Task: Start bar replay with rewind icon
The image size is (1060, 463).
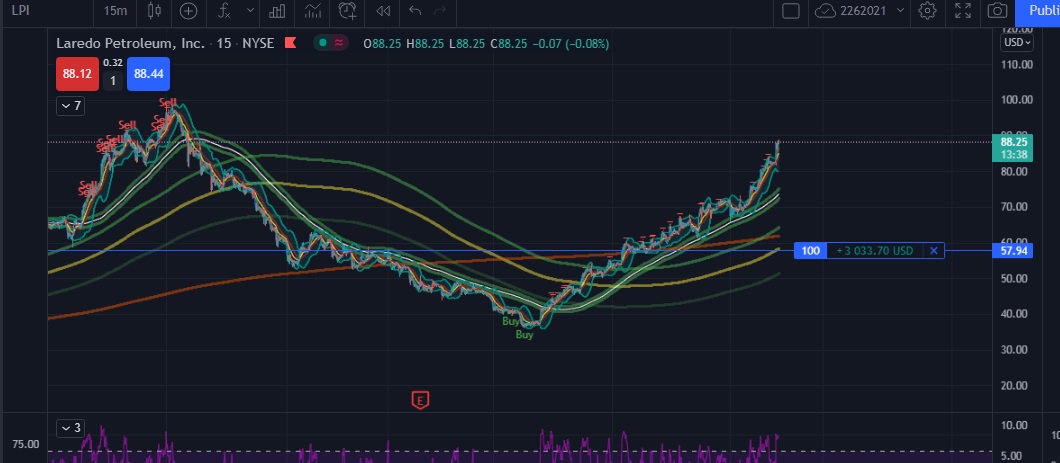Action: [383, 11]
